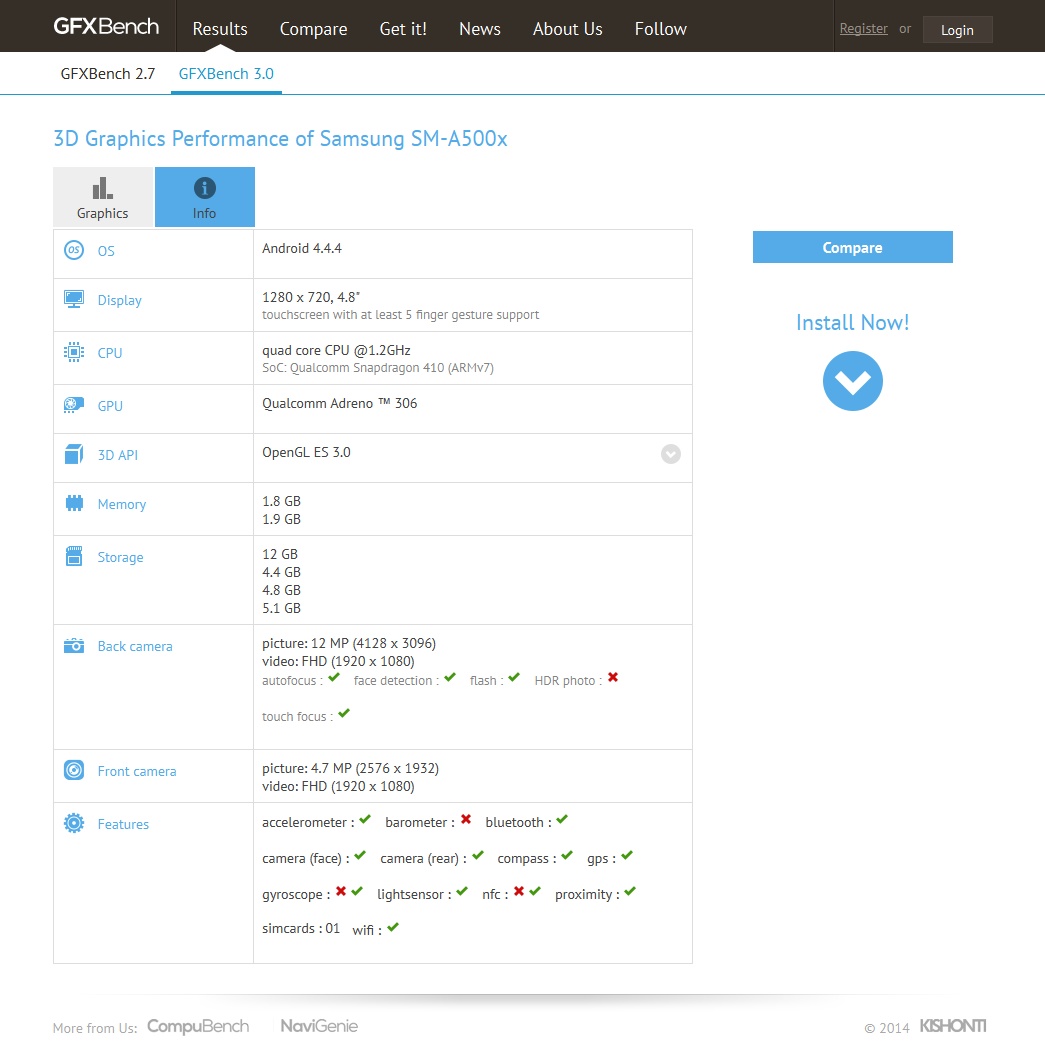Viewport: 1045px width, 1048px height.
Task: Click the check mark beside compass
Action: pyautogui.click(x=567, y=856)
